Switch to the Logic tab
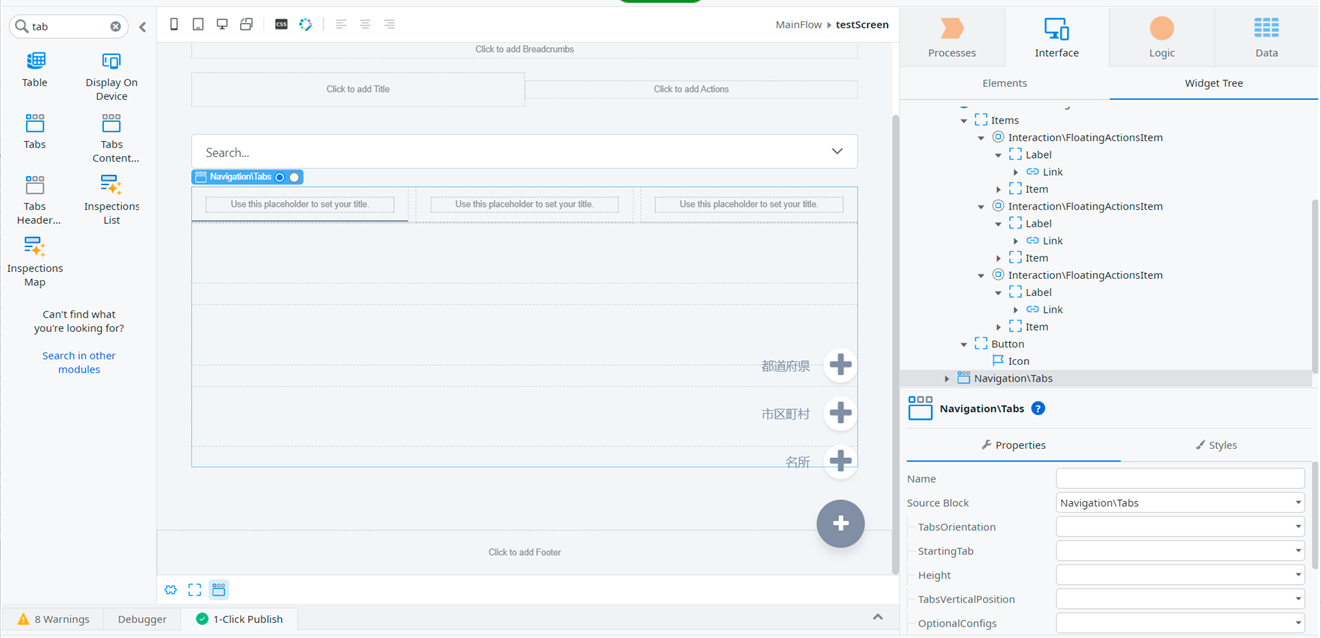1321x638 pixels. (x=1161, y=37)
